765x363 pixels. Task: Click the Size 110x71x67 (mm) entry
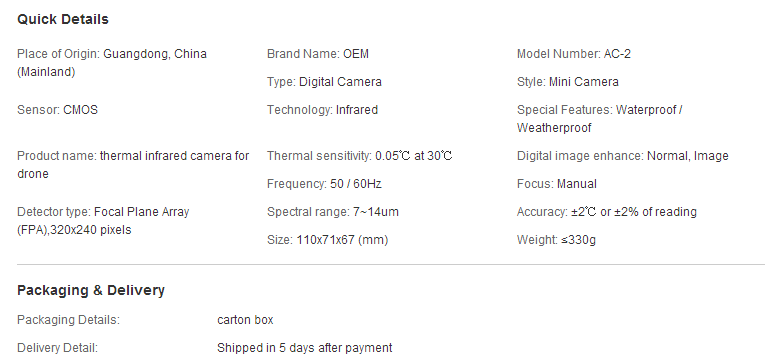pos(327,240)
